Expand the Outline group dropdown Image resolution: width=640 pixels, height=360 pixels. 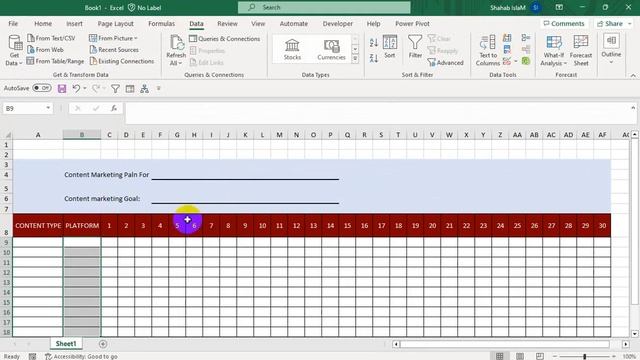[611, 62]
